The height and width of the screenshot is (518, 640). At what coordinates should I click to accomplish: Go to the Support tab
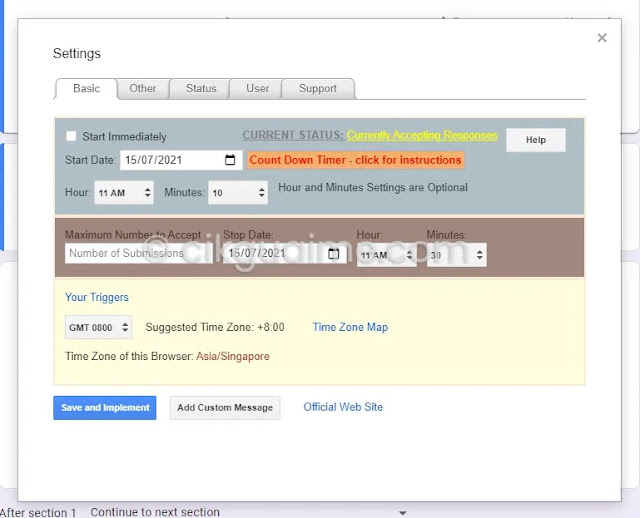click(x=318, y=88)
